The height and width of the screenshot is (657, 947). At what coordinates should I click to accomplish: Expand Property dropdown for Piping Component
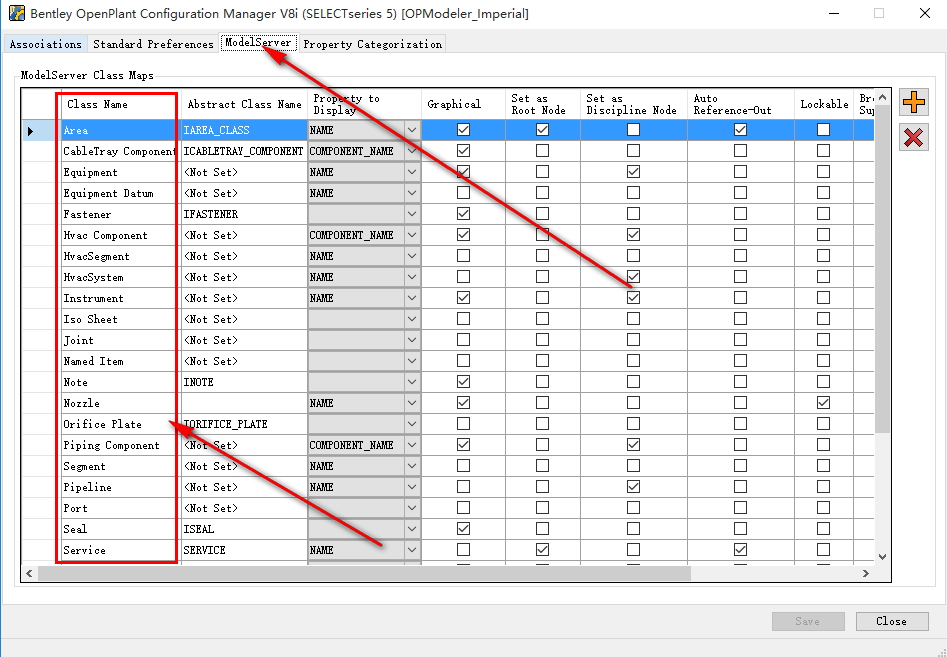pos(412,445)
